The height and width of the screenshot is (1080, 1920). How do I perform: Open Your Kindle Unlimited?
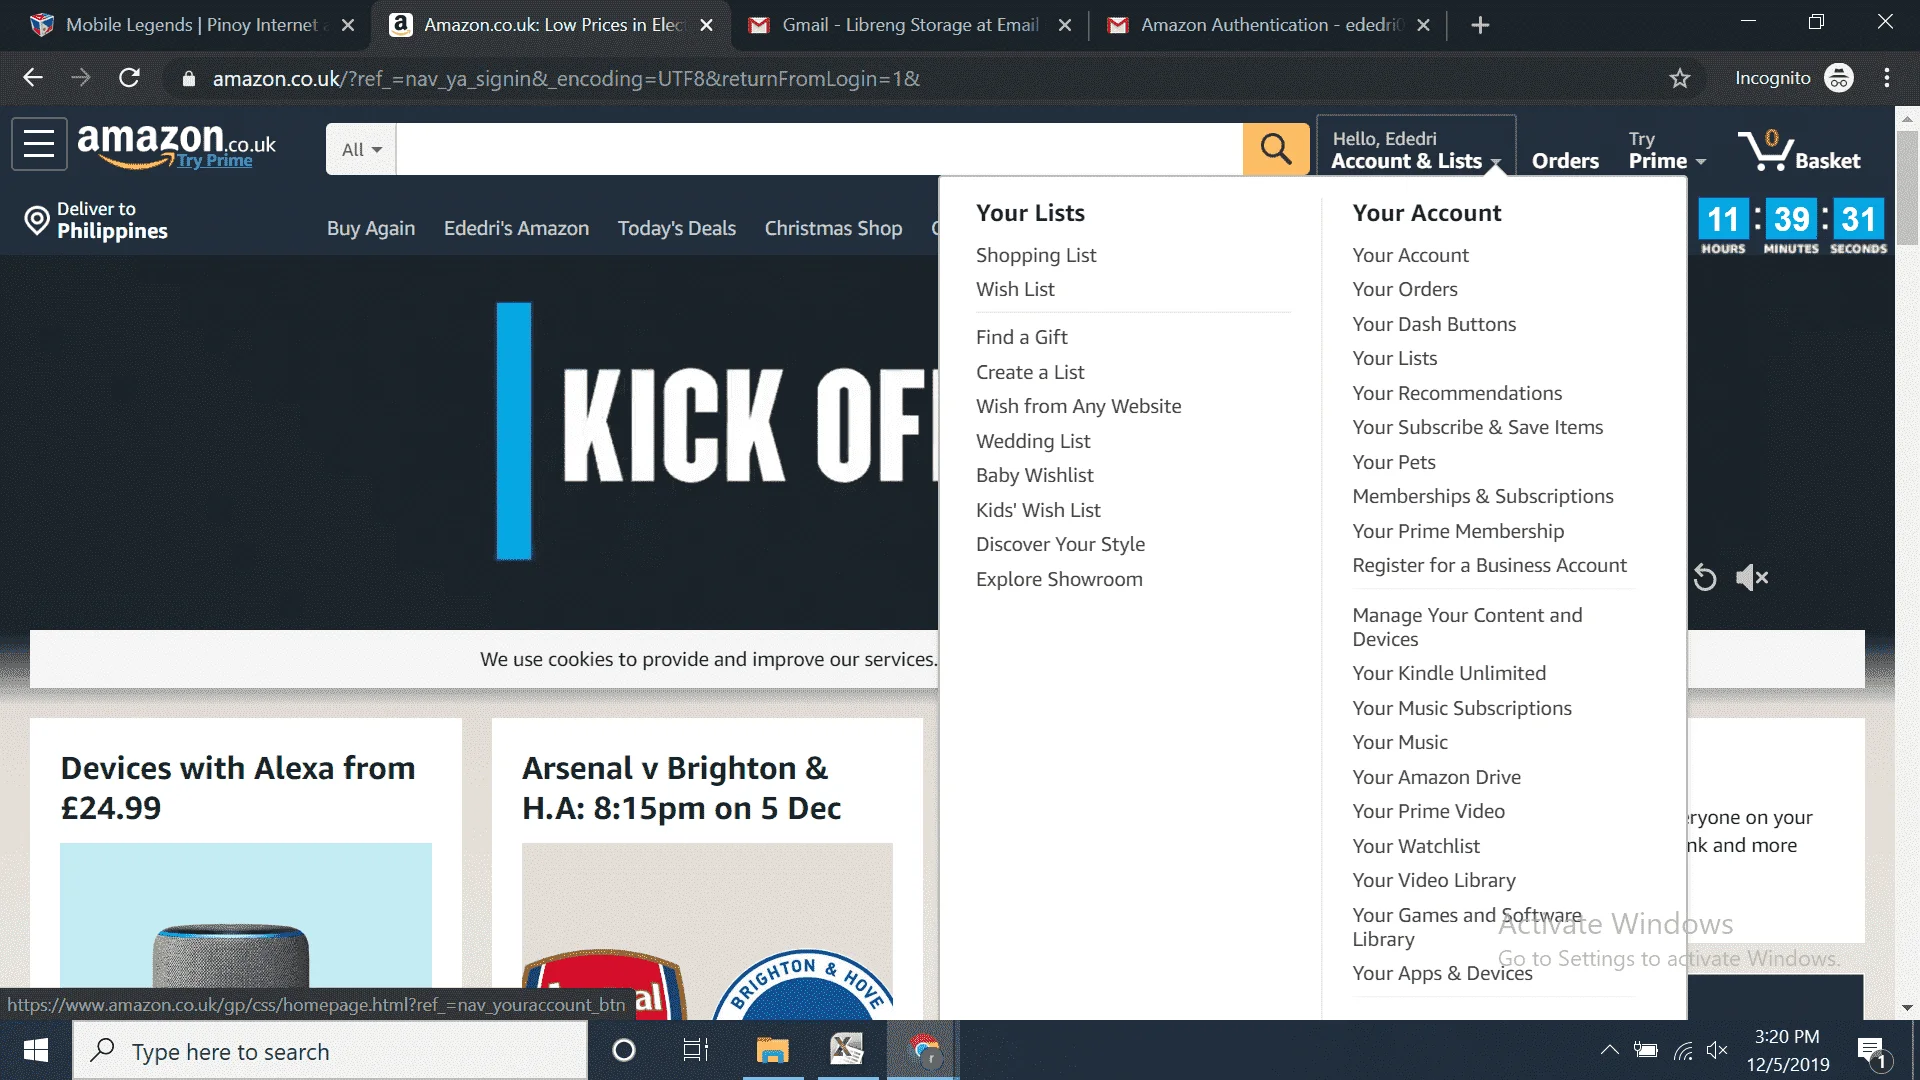[1449, 673]
